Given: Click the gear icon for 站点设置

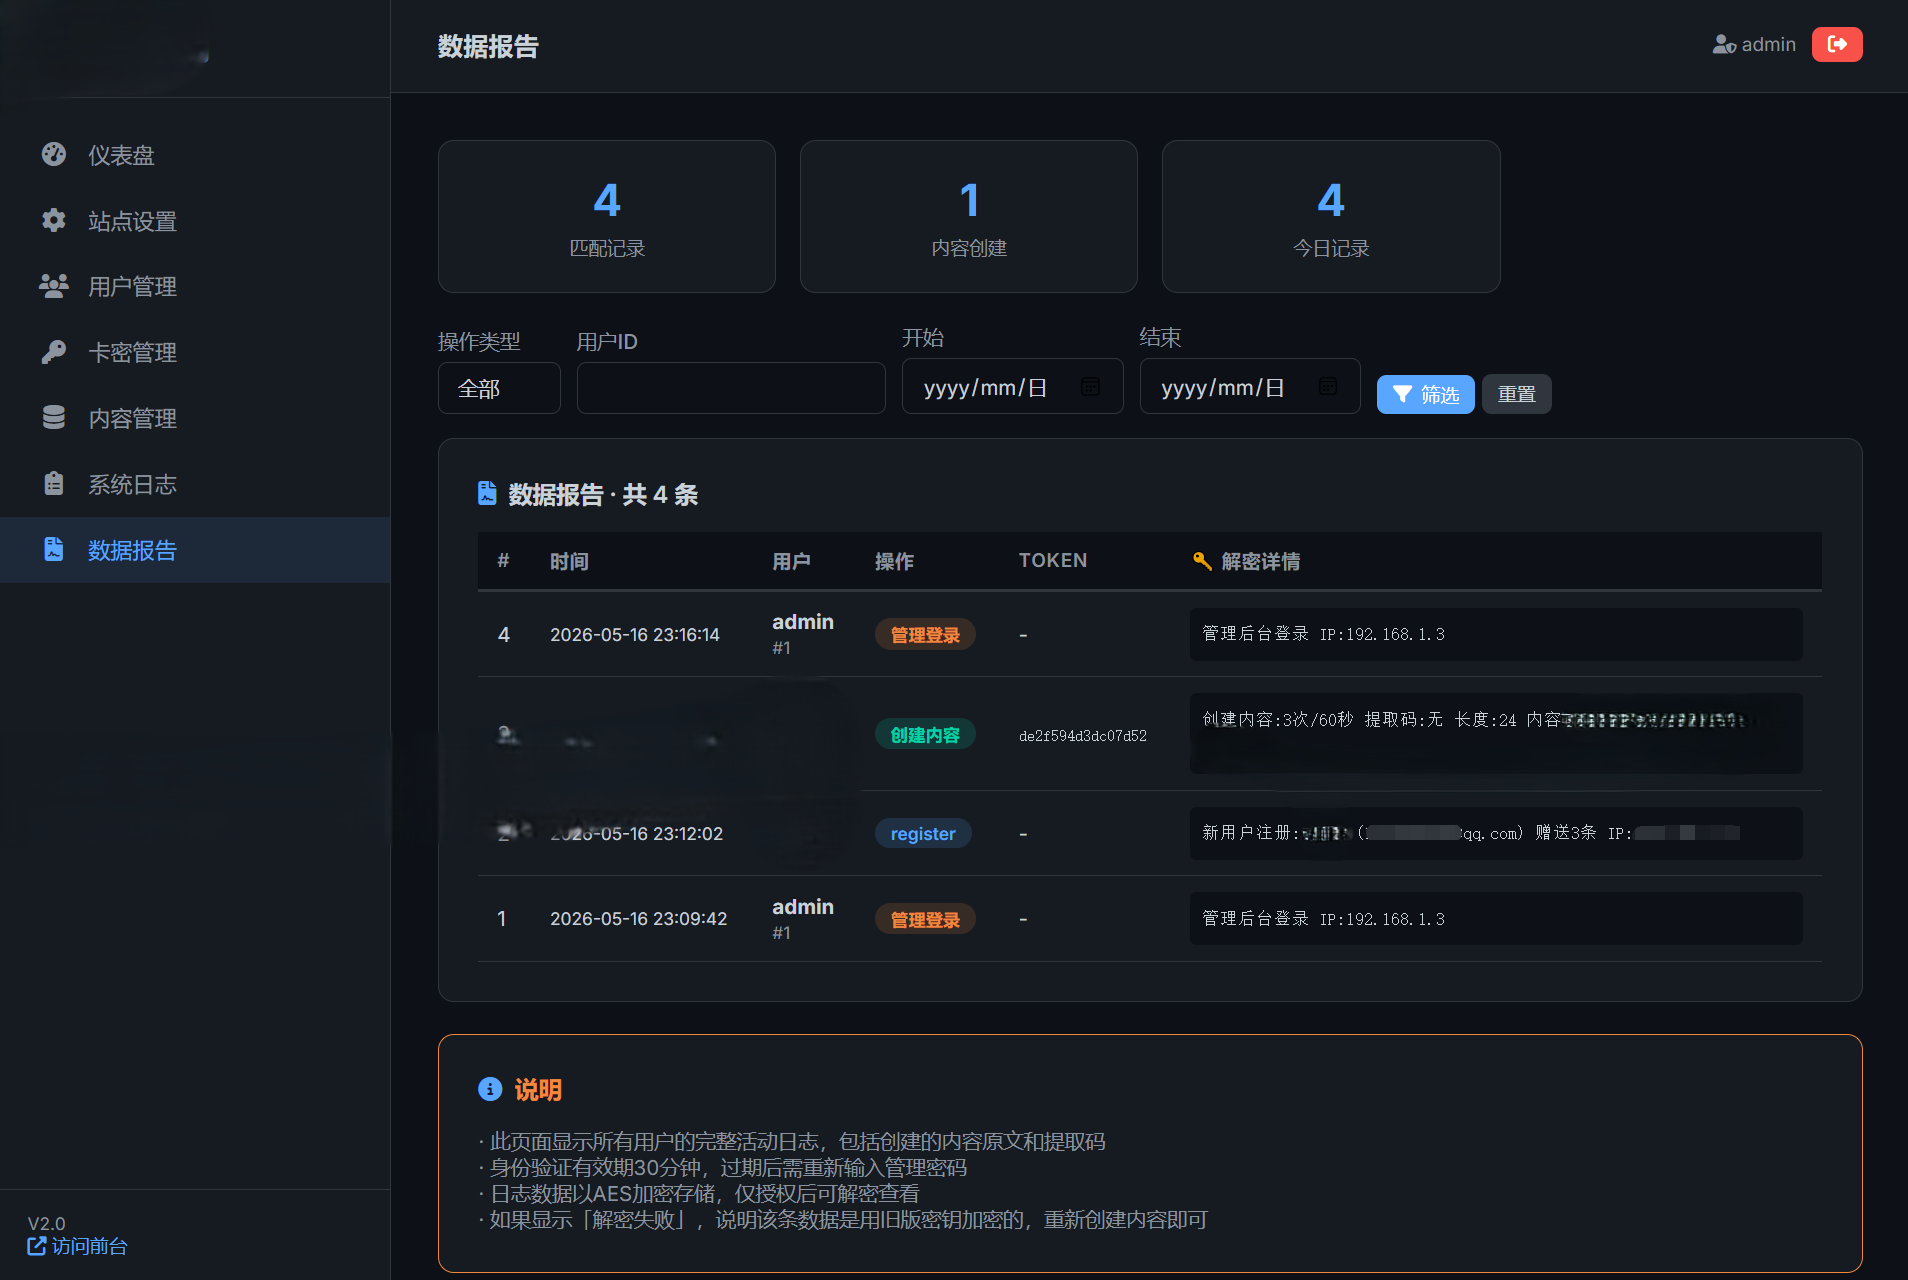Looking at the screenshot, I should [x=54, y=220].
